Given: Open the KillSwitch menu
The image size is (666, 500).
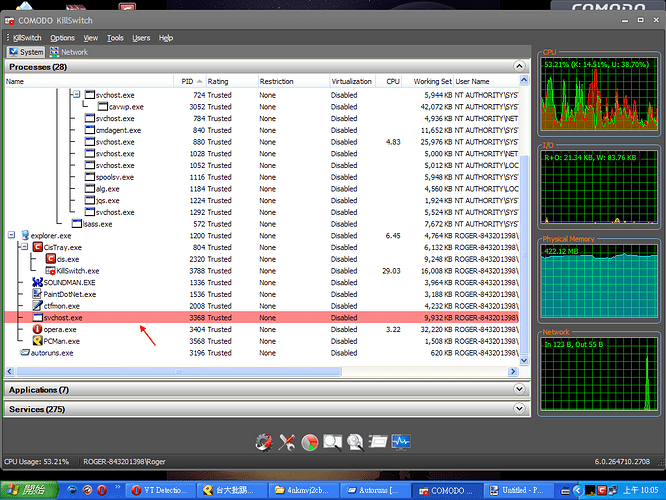Looking at the screenshot, I should [x=27, y=38].
